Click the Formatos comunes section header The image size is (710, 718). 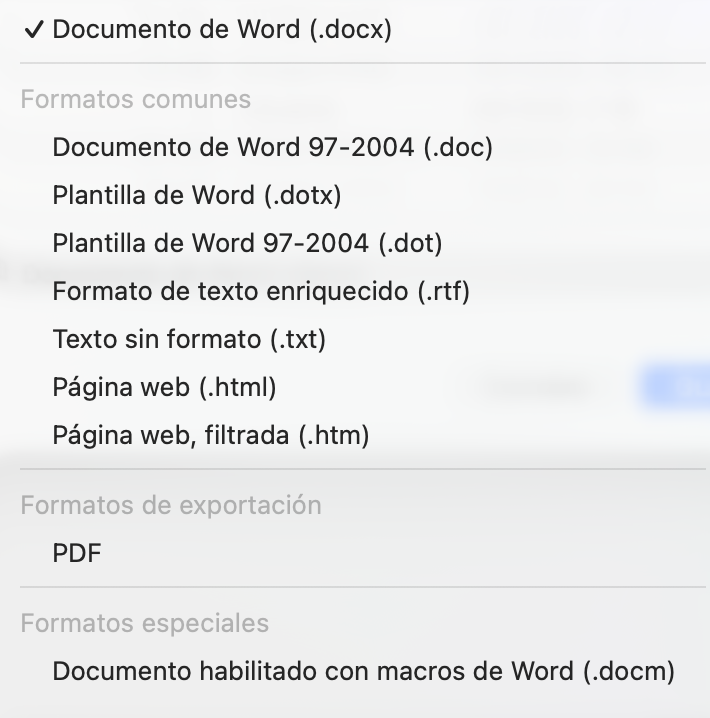(x=136, y=100)
